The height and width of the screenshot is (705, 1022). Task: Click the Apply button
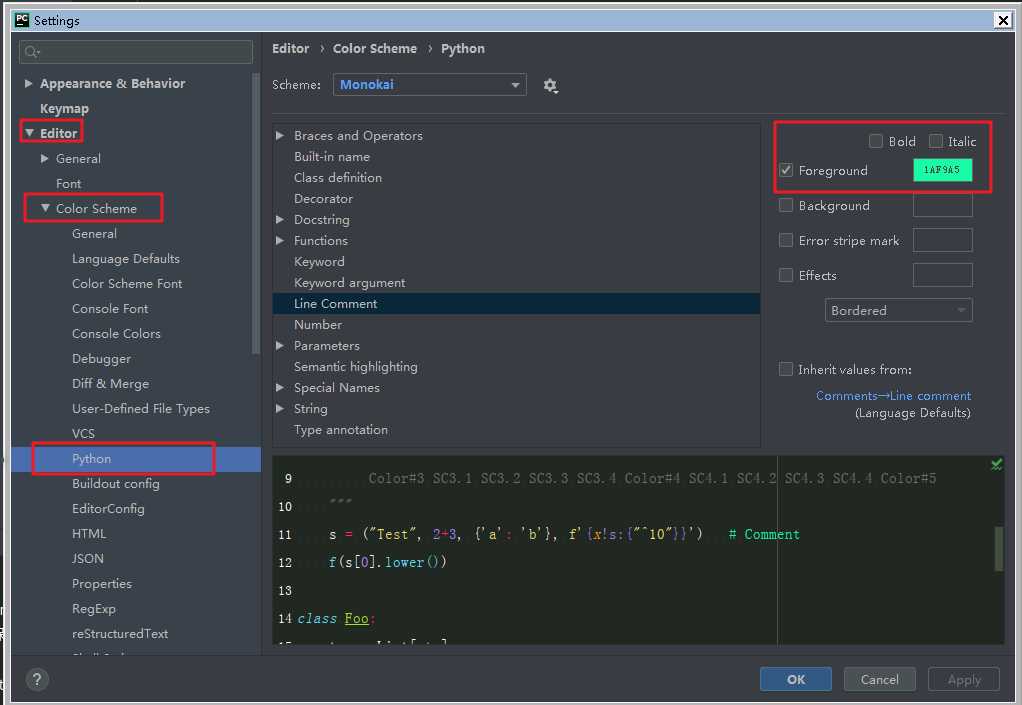964,679
